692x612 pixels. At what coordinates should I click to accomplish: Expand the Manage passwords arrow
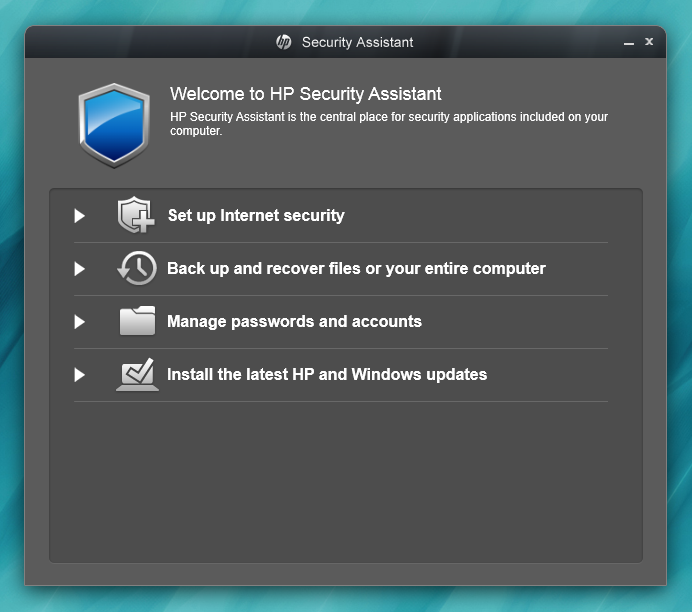79,322
